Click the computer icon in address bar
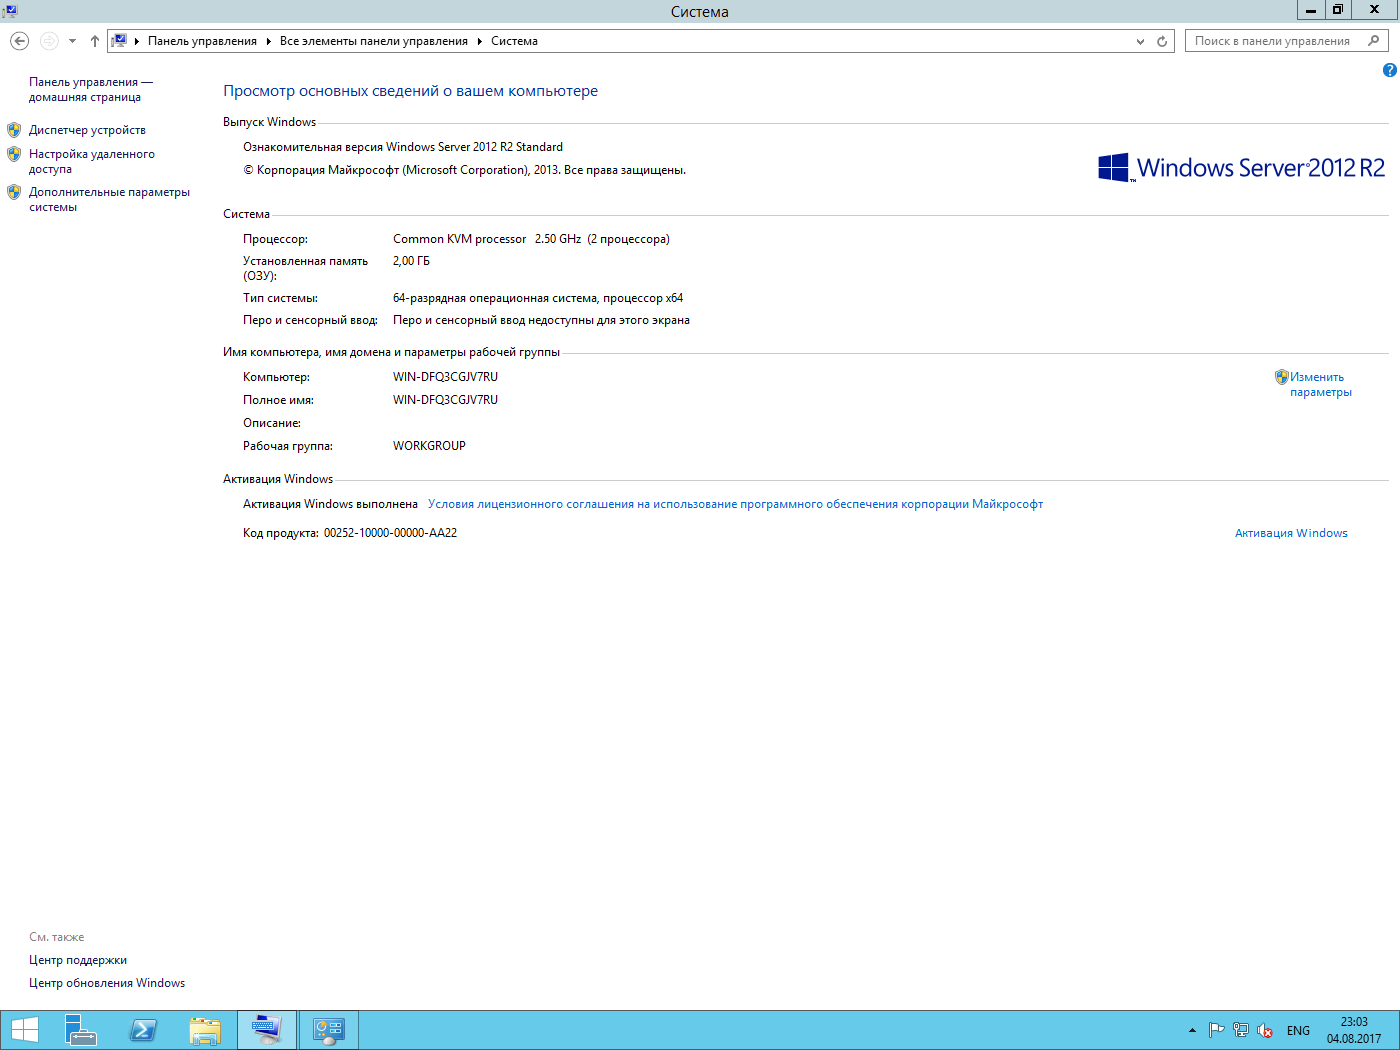This screenshot has height=1050, width=1400. click(120, 41)
